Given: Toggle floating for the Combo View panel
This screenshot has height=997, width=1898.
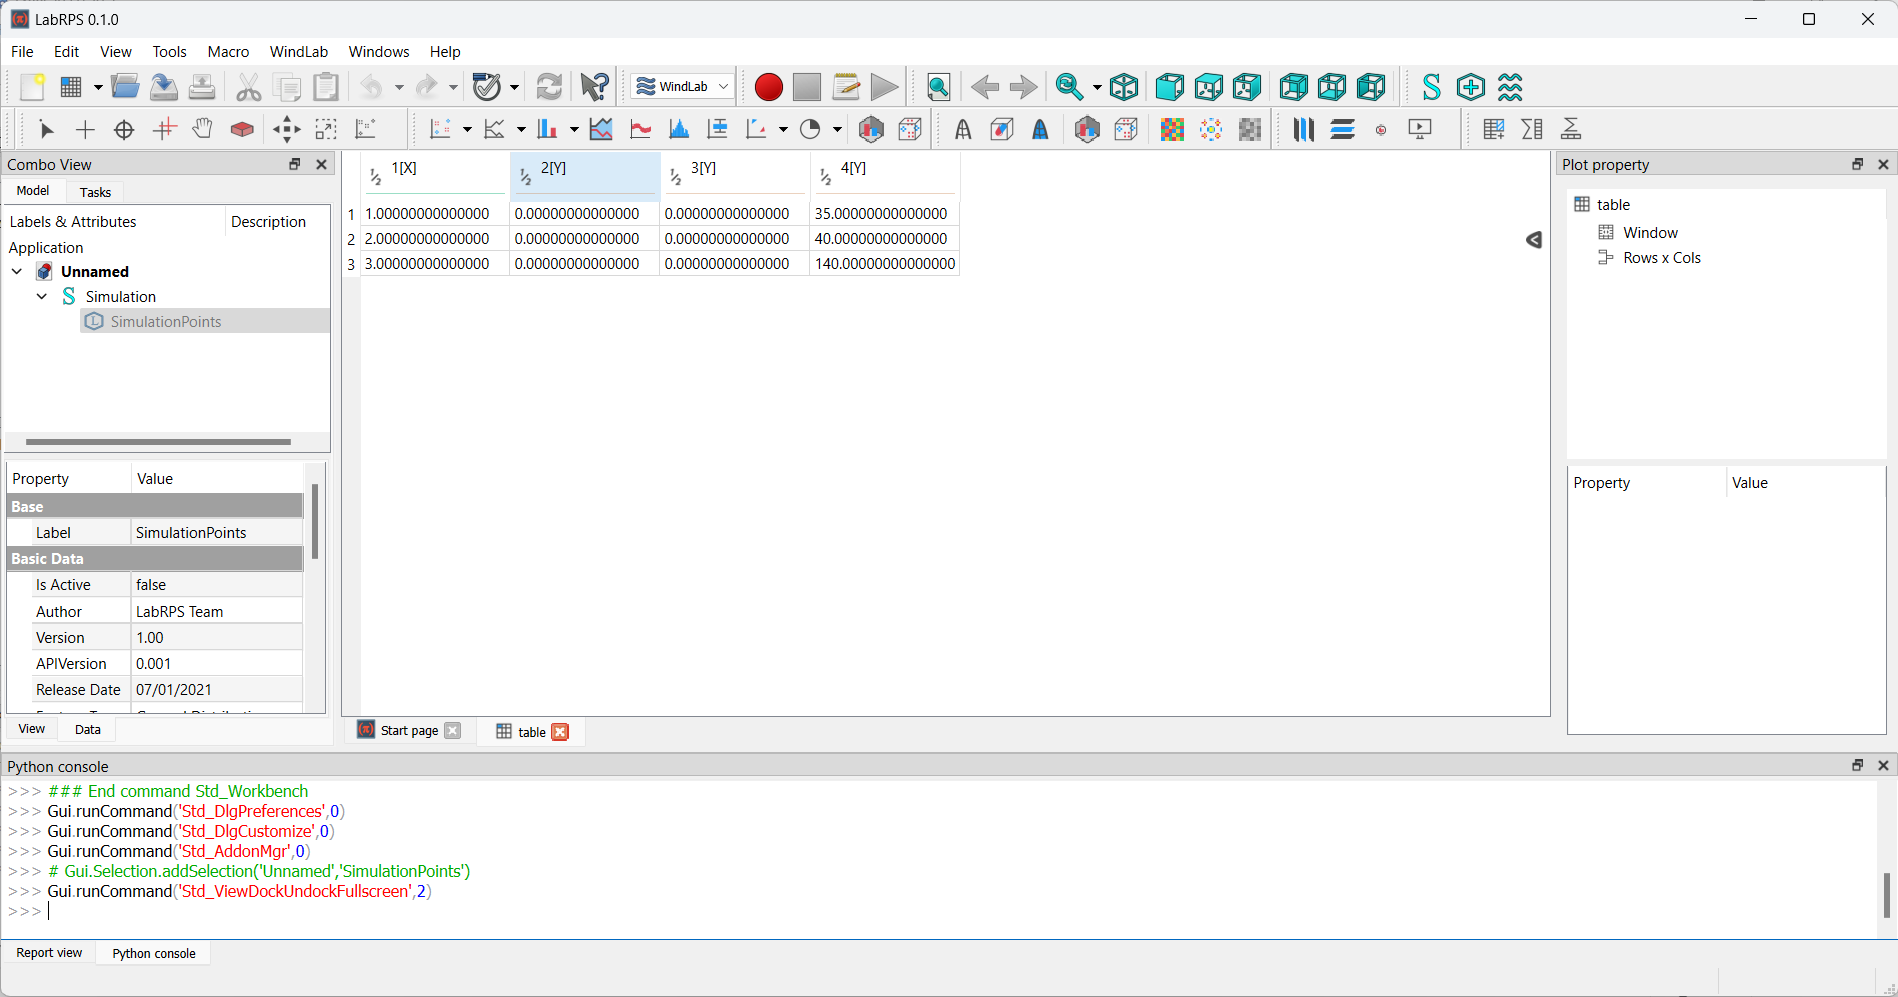Looking at the screenshot, I should [295, 164].
